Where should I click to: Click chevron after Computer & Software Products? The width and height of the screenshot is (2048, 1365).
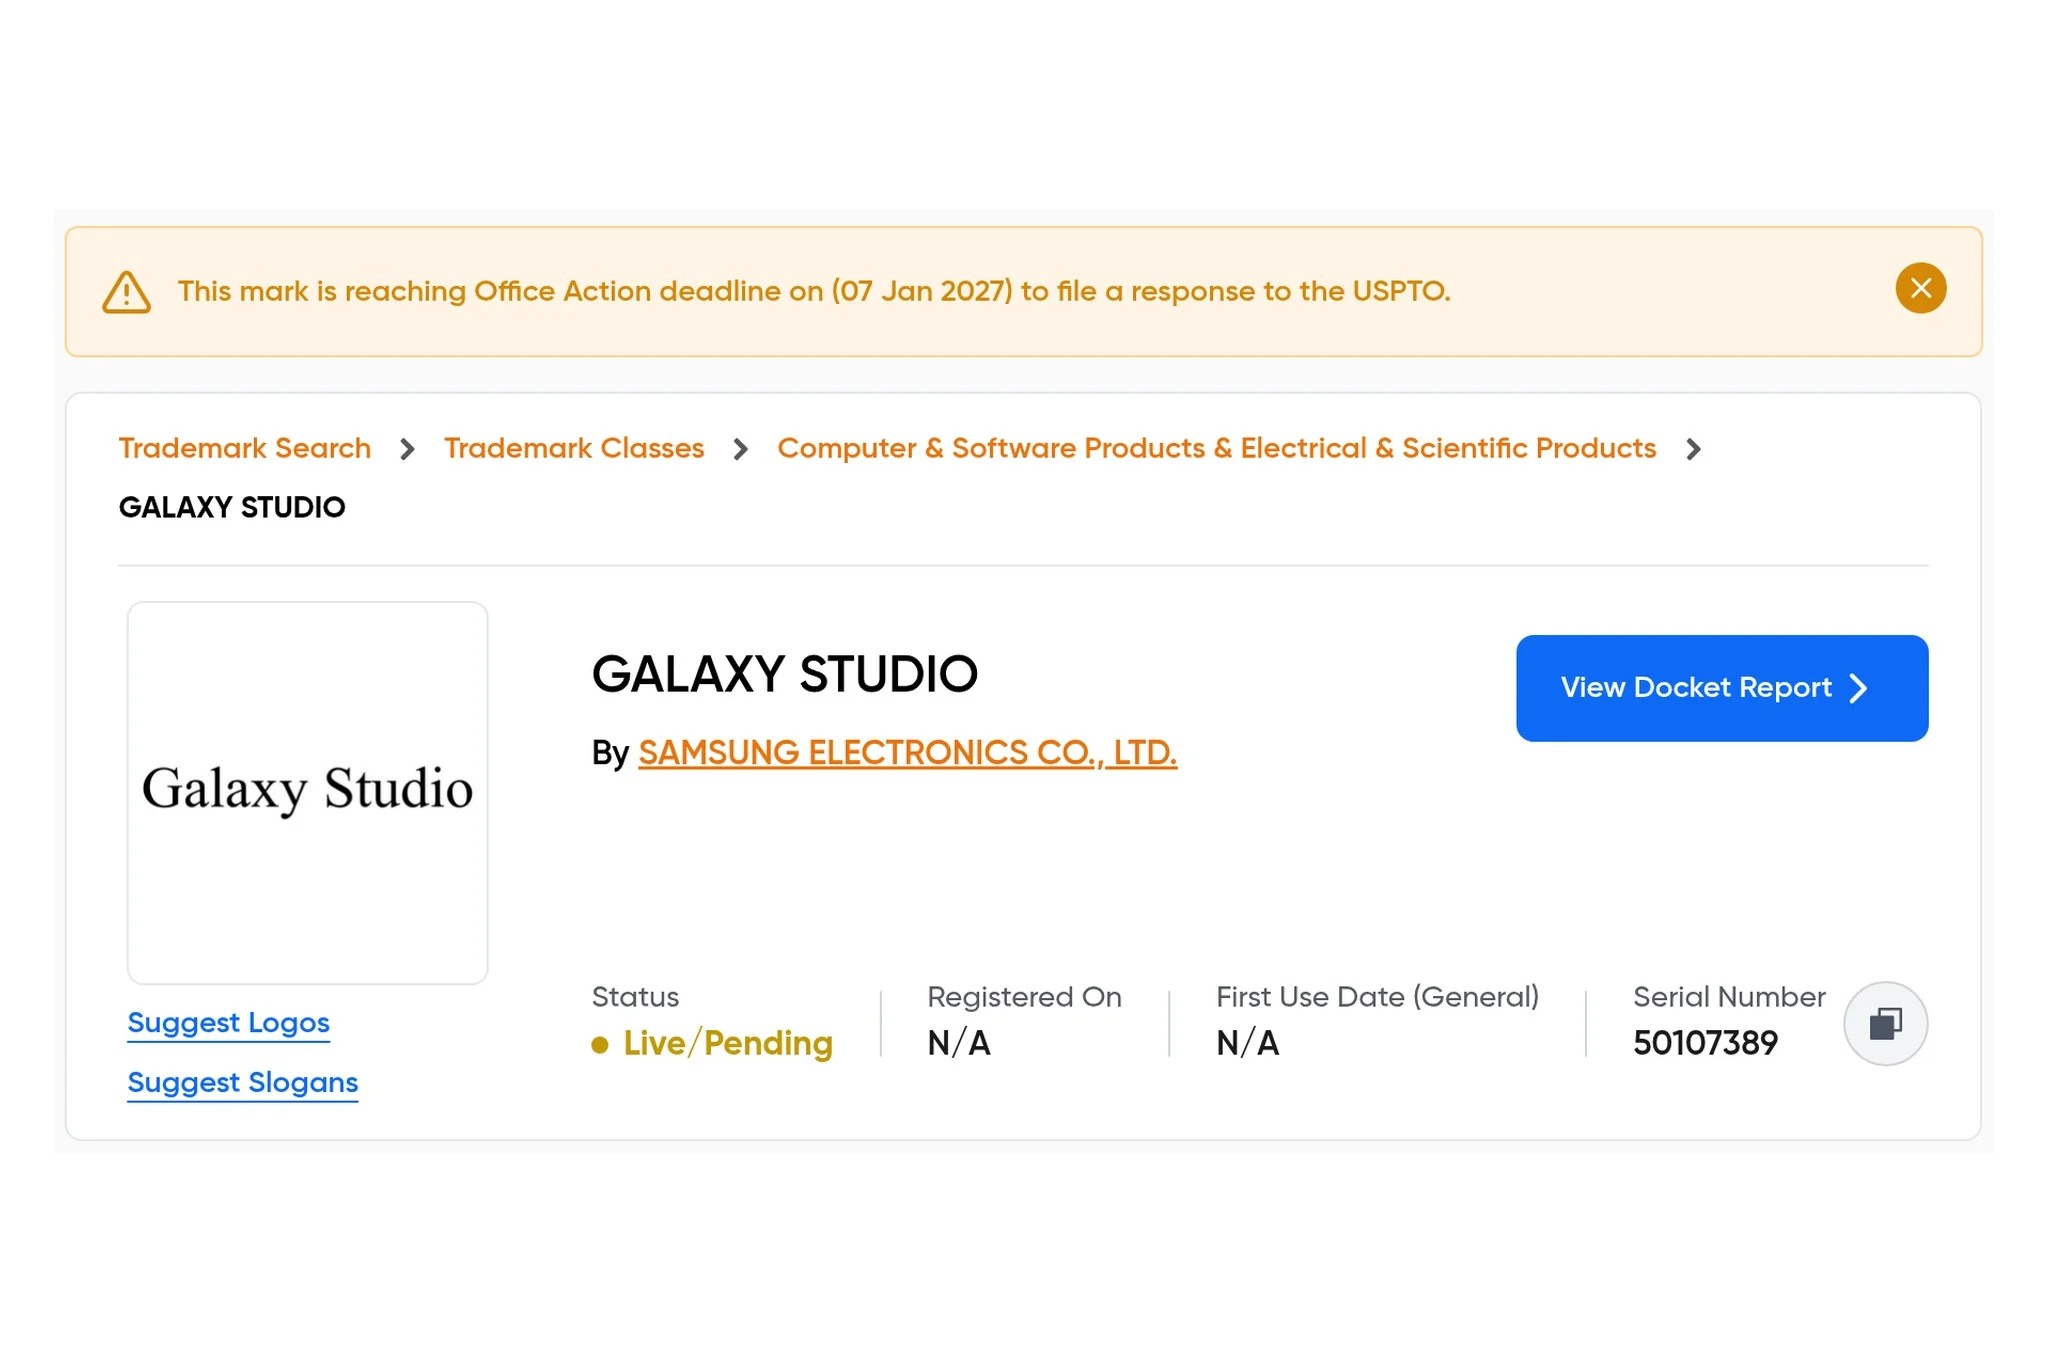point(1693,450)
